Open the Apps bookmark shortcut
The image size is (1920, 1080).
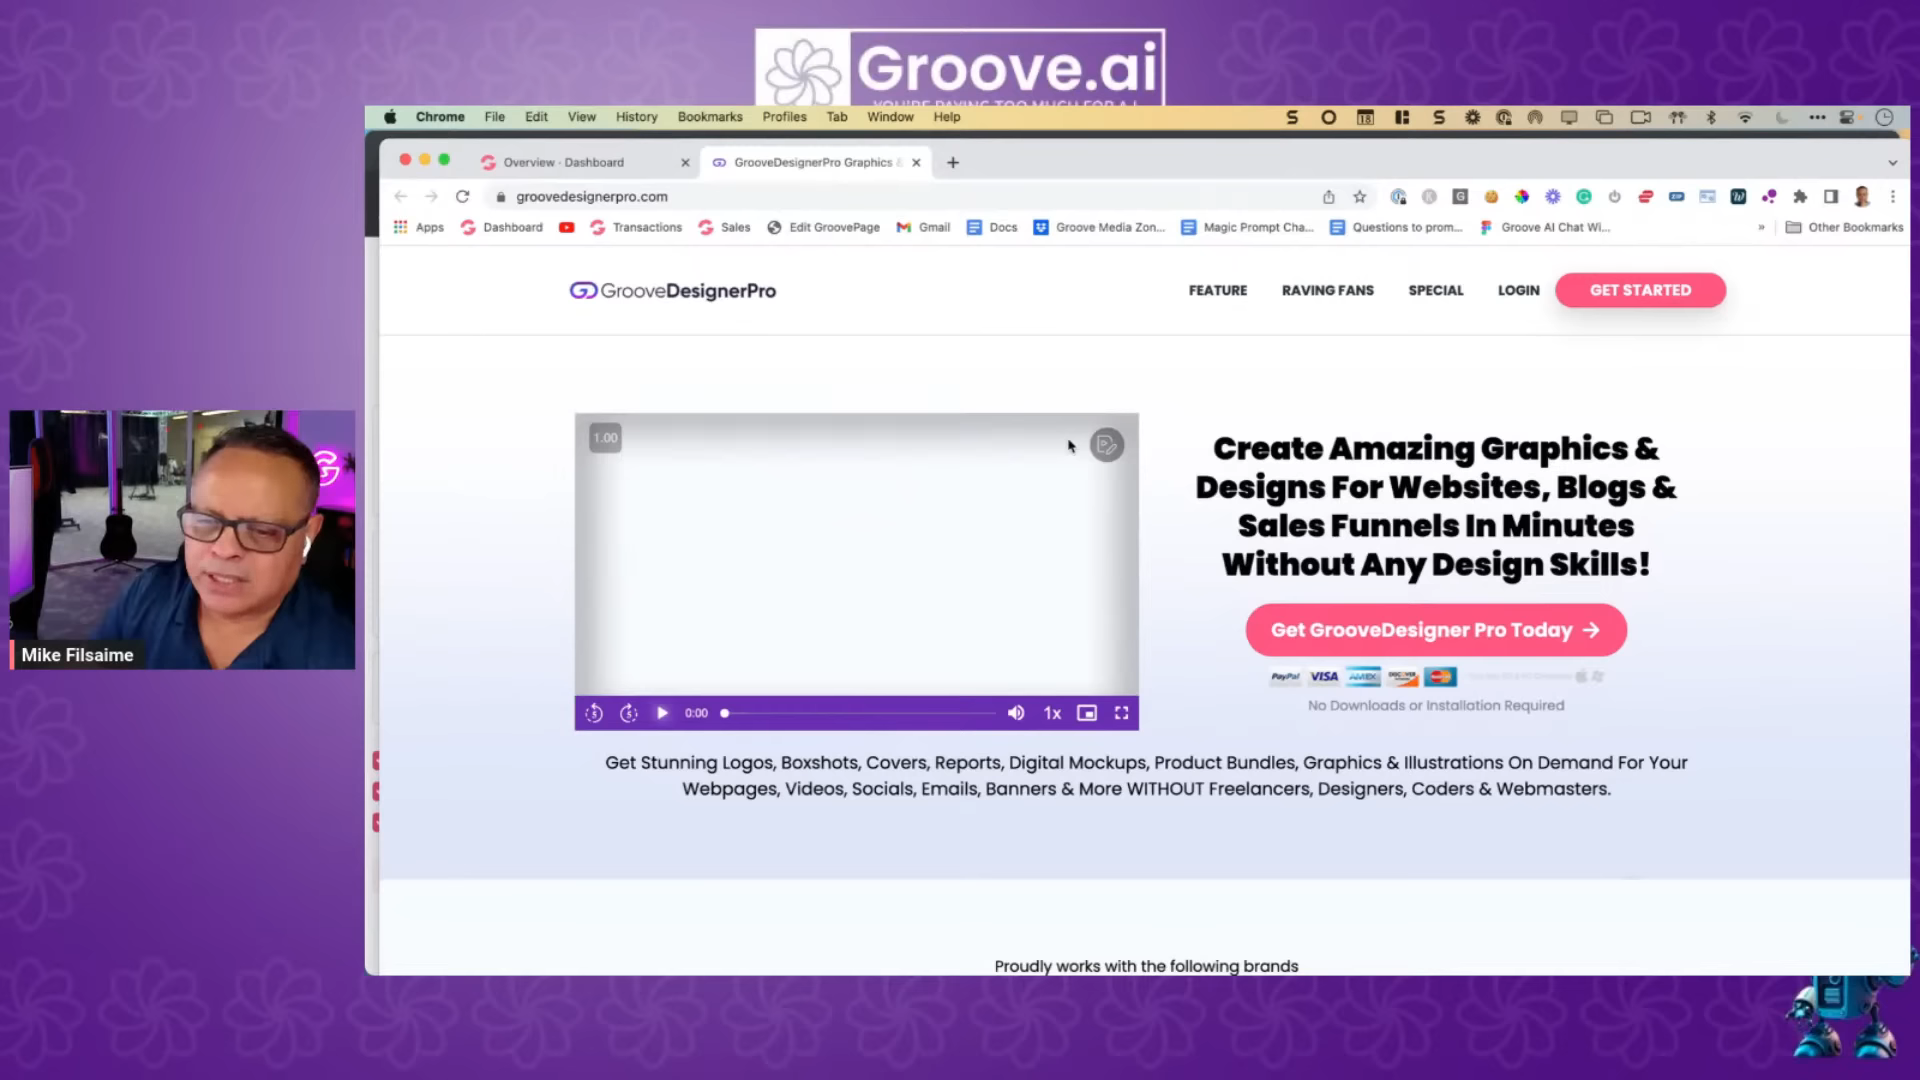coord(419,228)
